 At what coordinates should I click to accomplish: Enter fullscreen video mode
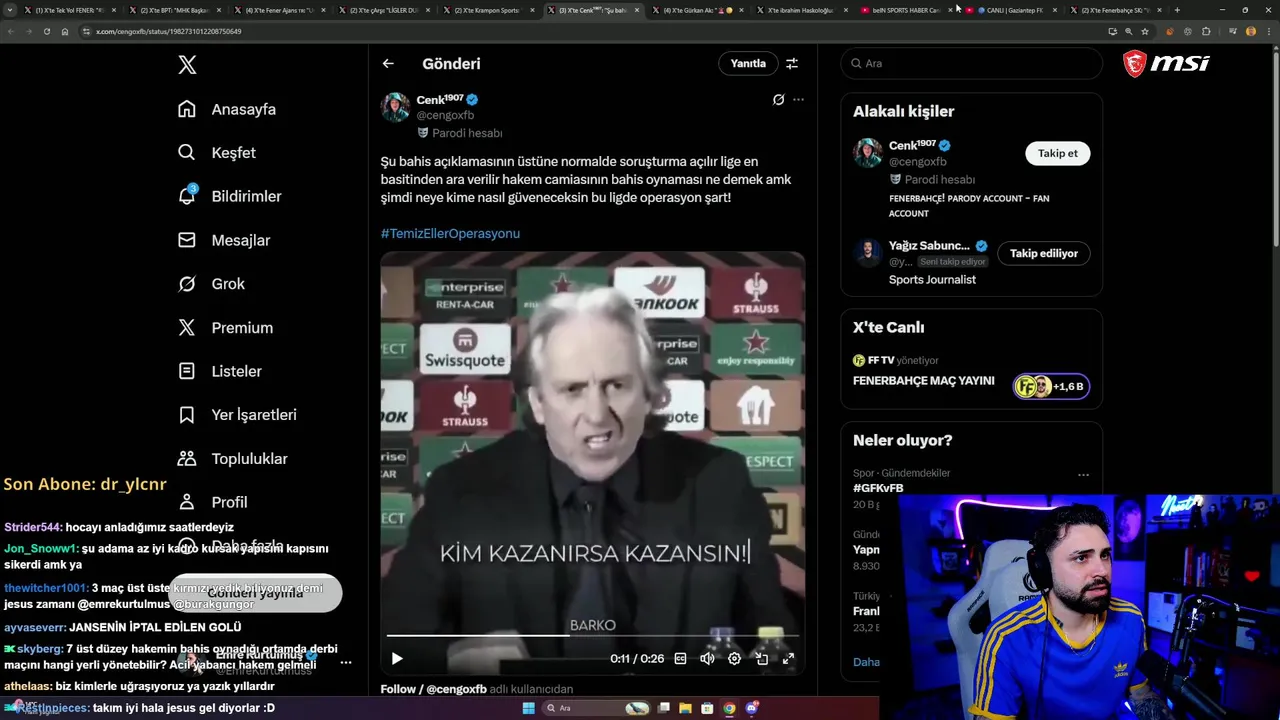(788, 658)
